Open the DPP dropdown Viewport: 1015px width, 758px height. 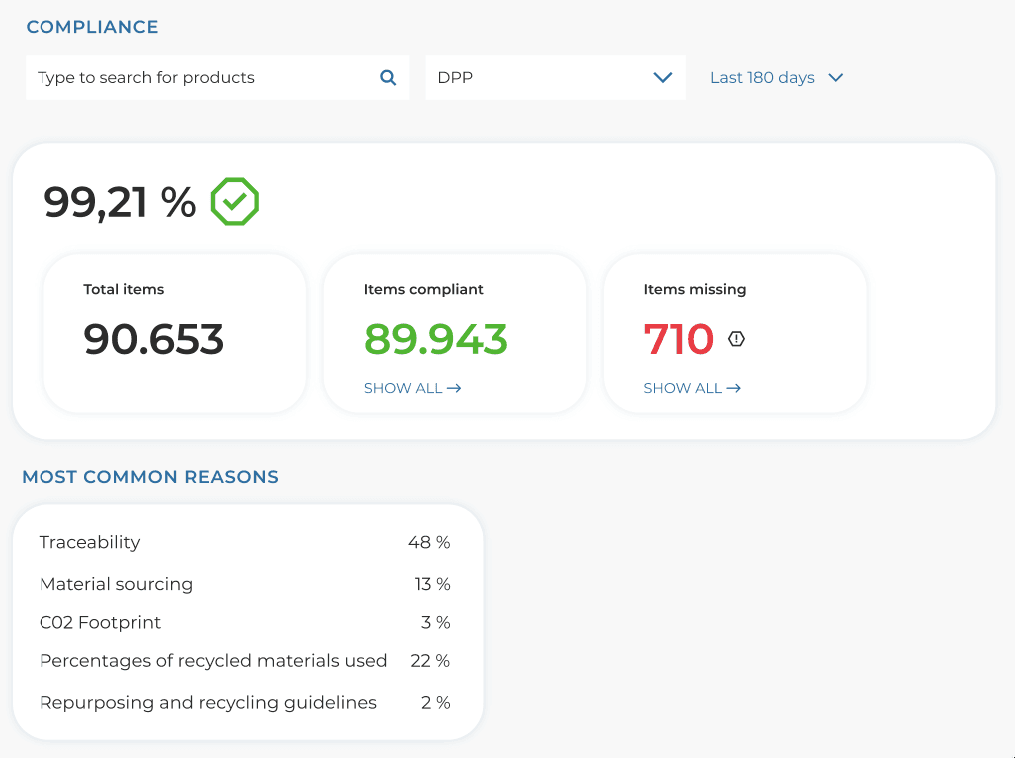click(555, 76)
